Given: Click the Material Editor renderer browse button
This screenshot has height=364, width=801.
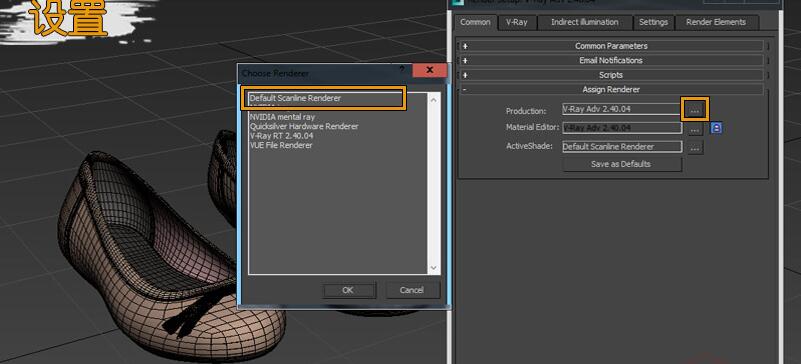Looking at the screenshot, I should click(695, 130).
